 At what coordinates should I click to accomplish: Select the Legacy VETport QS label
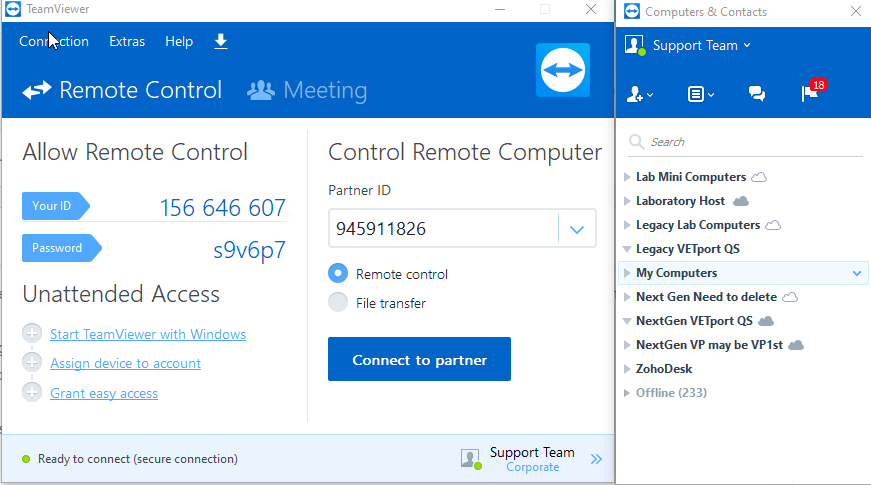pyautogui.click(x=688, y=249)
